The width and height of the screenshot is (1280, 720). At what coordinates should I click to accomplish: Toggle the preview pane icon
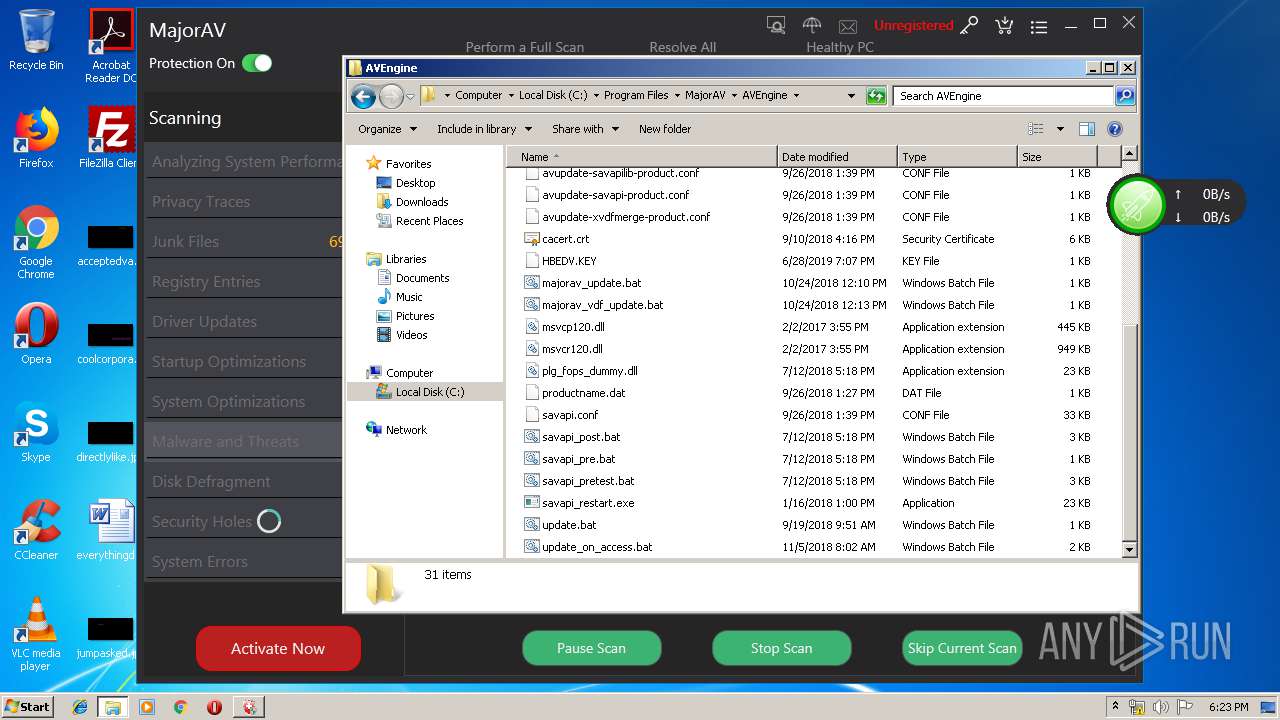(1087, 129)
